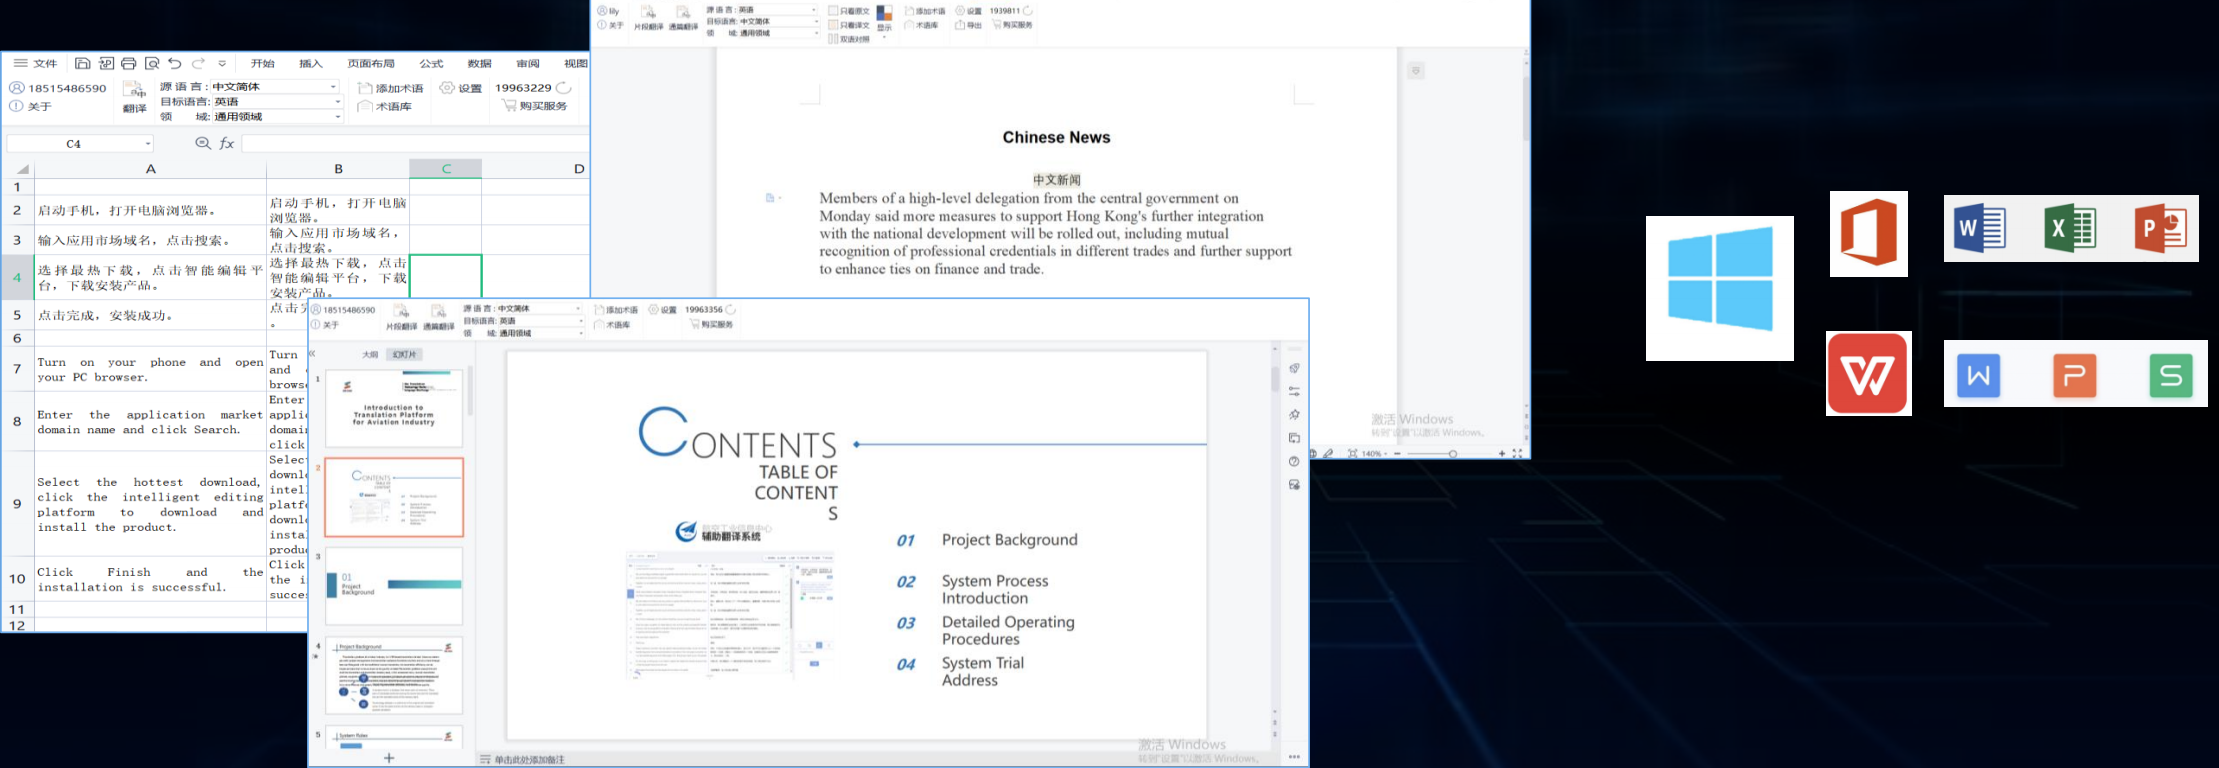Click the 翻译 translate icon in spreadsheet toolbar

(x=134, y=97)
